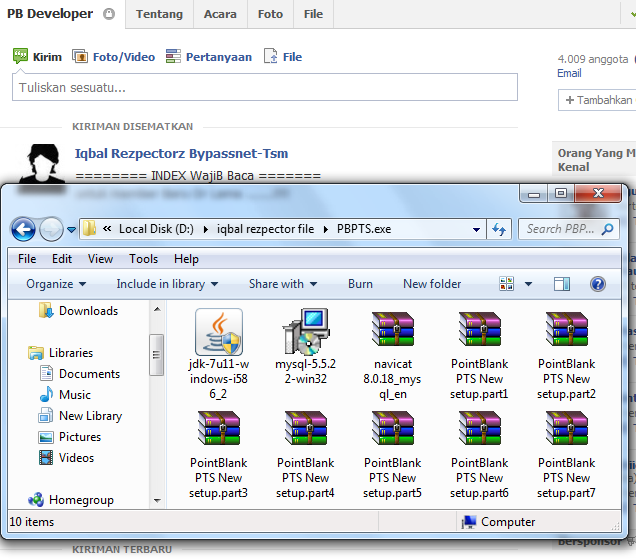636x559 pixels.
Task: Expand the Local Disk (D:) breadcrumb arrow
Action: pyautogui.click(x=206, y=229)
